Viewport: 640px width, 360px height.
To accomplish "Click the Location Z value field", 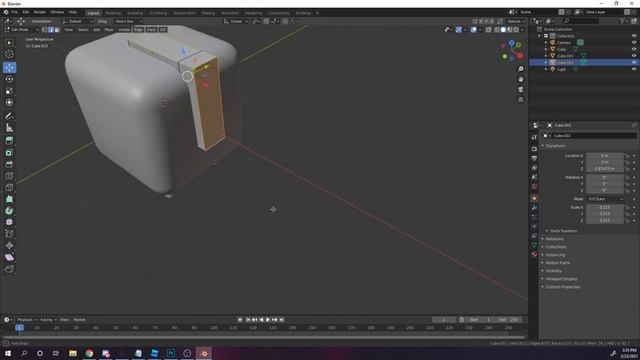I will point(604,169).
